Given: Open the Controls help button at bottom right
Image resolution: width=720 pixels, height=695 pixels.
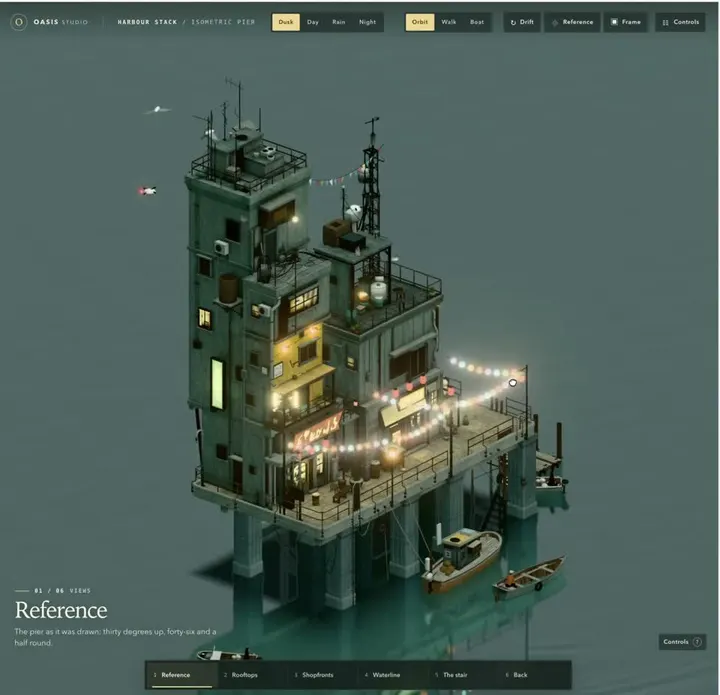Looking at the screenshot, I should 682,642.
